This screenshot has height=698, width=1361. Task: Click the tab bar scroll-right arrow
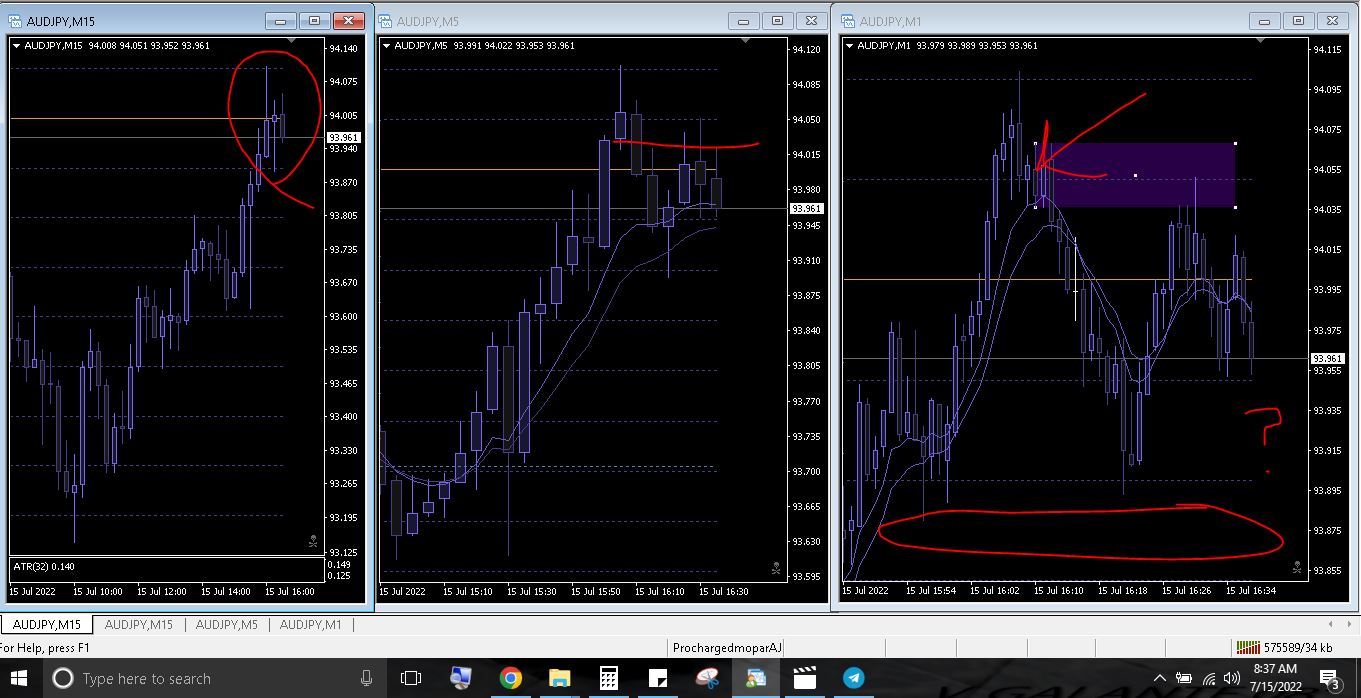tap(1348, 625)
